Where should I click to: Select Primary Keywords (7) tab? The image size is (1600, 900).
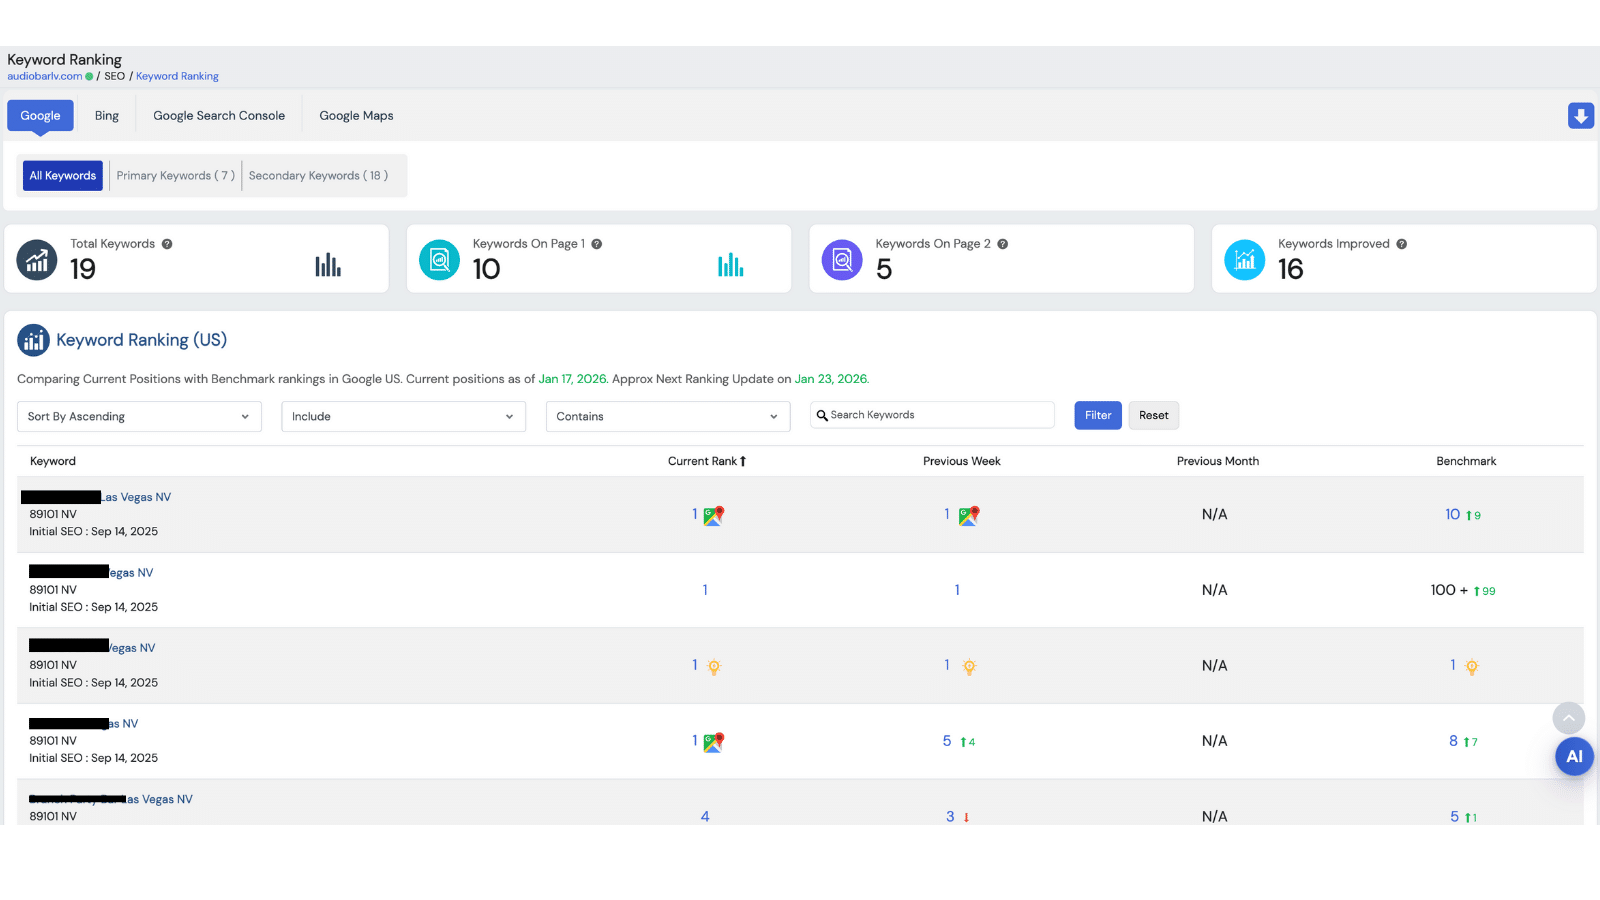[176, 176]
